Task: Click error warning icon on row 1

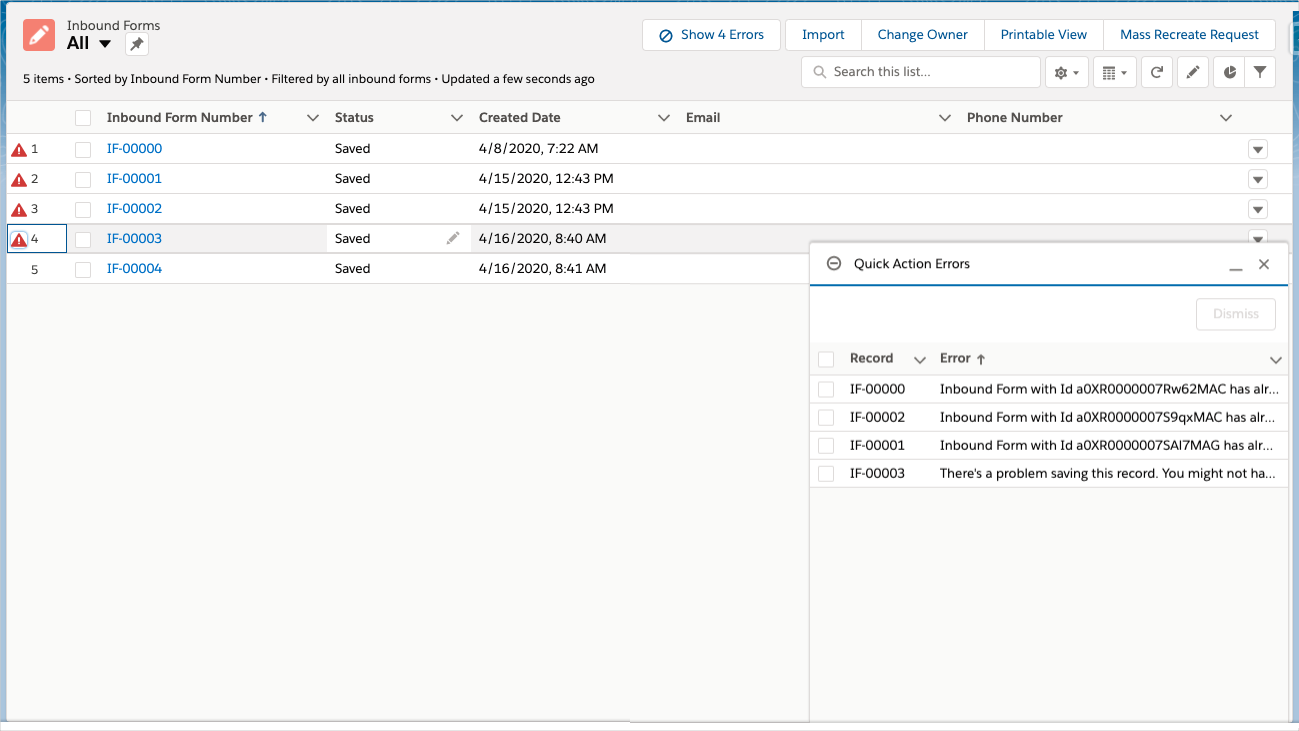Action: [19, 150]
